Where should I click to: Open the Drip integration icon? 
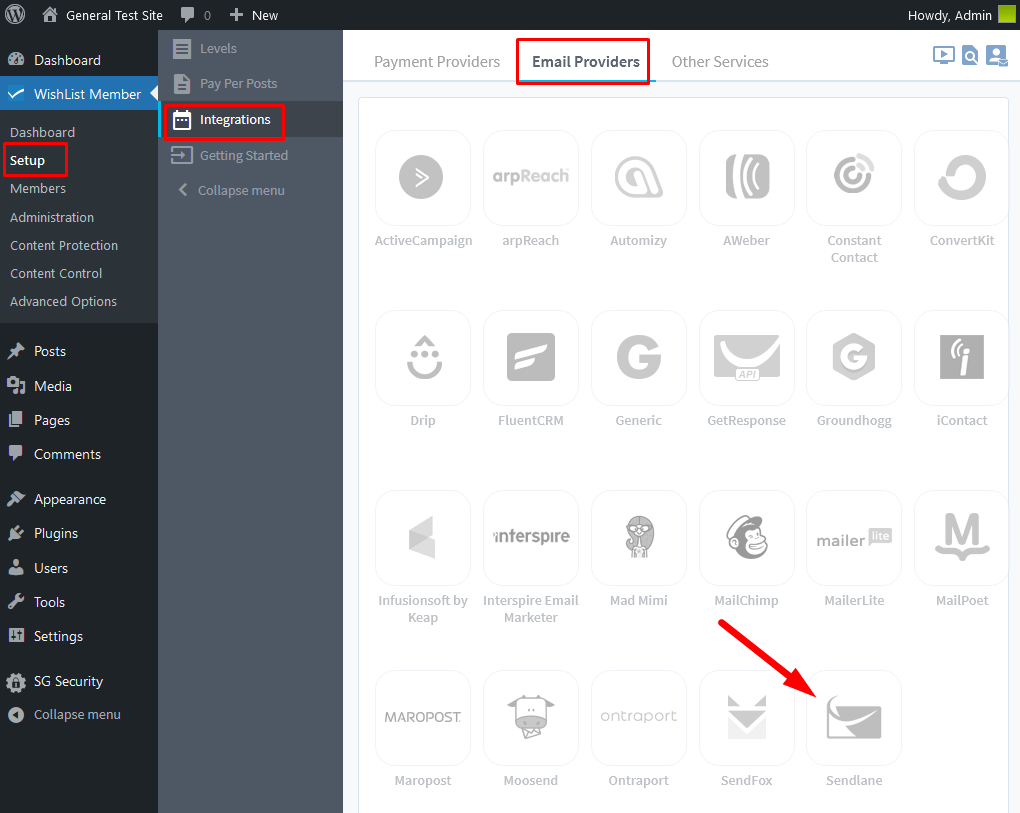(422, 358)
